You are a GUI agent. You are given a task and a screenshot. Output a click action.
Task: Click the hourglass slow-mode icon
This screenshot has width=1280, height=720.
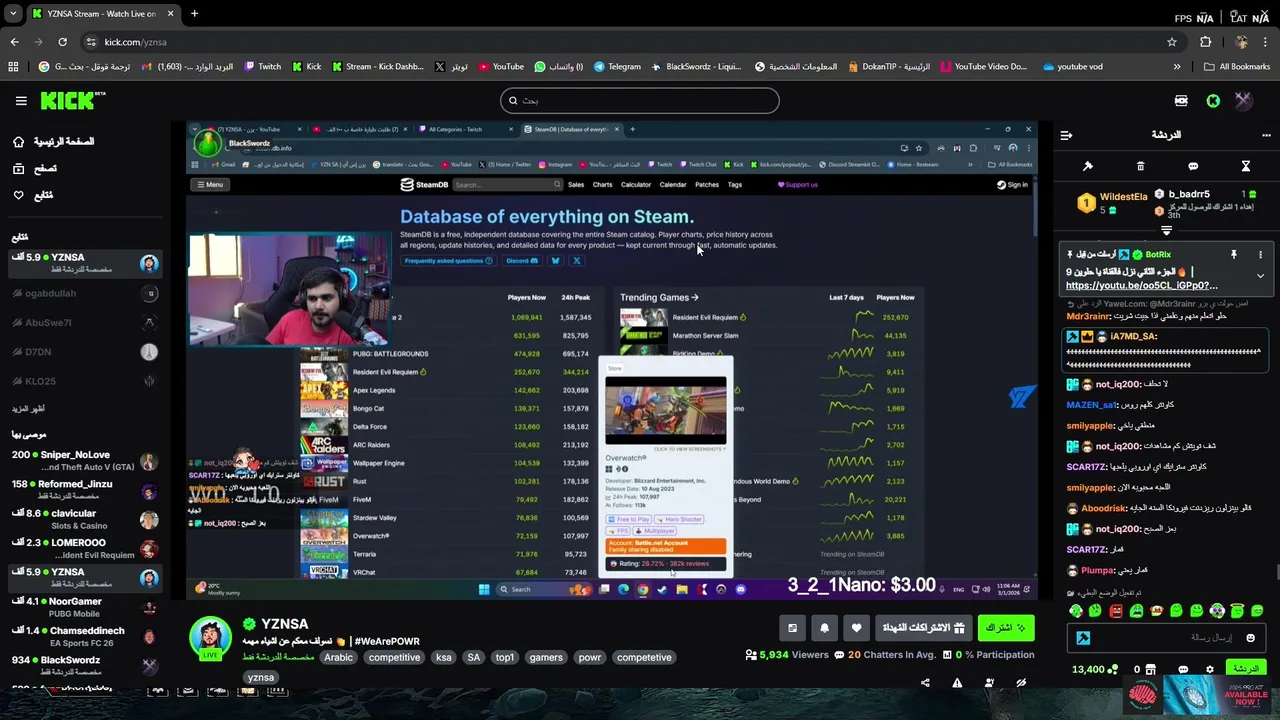[x=1246, y=166]
